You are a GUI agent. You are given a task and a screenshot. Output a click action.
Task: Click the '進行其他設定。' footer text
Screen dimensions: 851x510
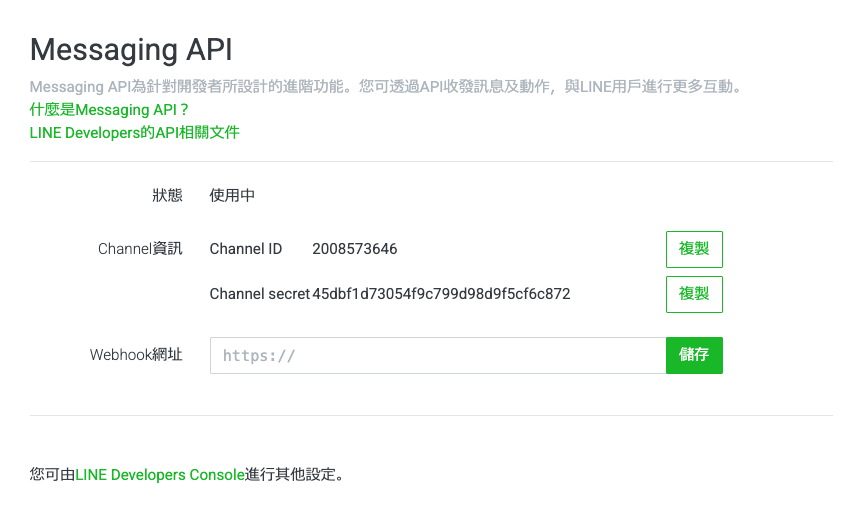[295, 475]
